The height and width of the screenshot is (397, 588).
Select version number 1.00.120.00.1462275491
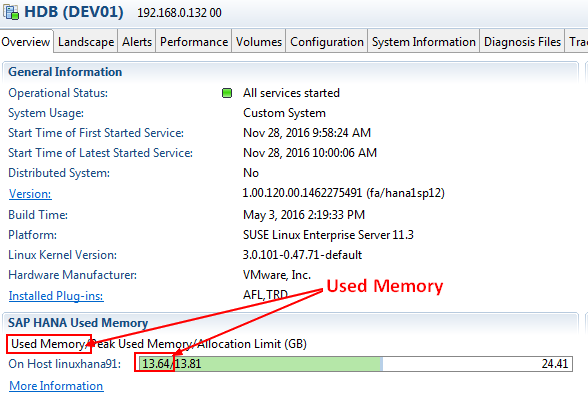pyautogui.click(x=302, y=193)
